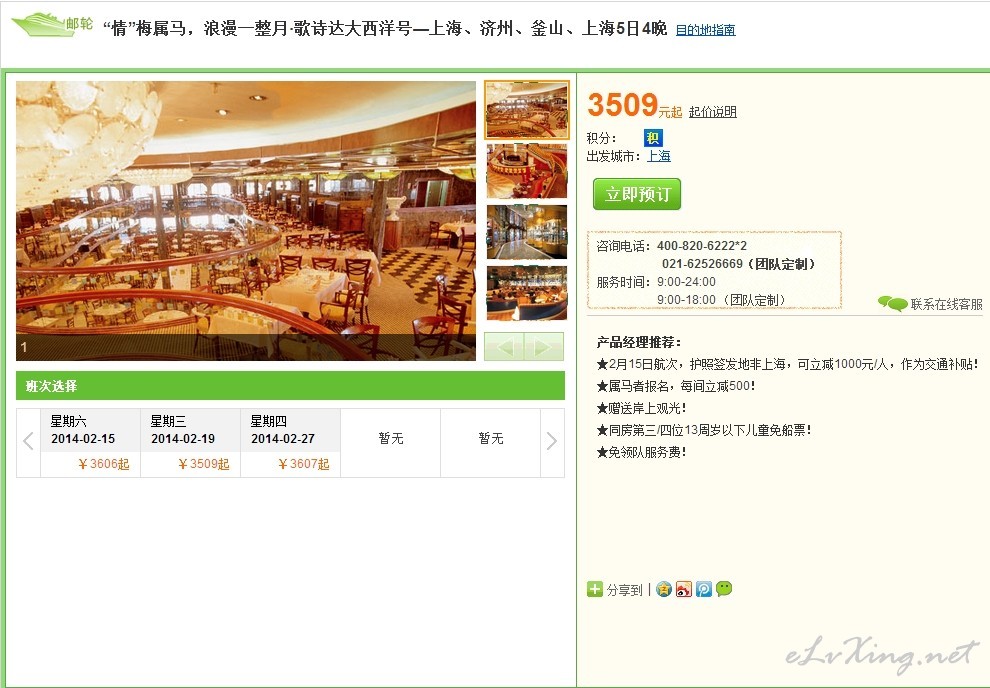The width and height of the screenshot is (990, 688).
Task: View the red bar lounge thumbnail
Action: (527, 171)
